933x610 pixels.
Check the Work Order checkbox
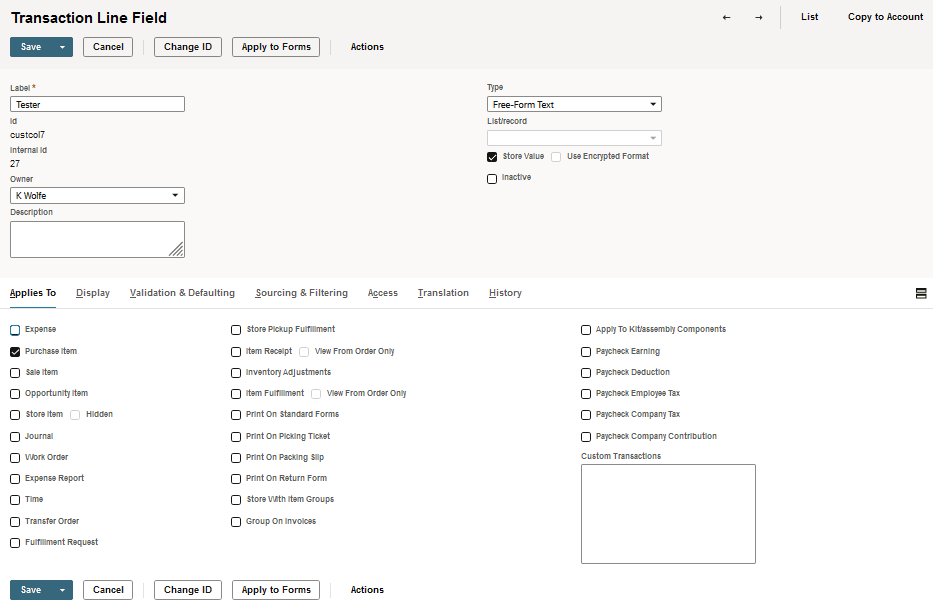tap(15, 458)
